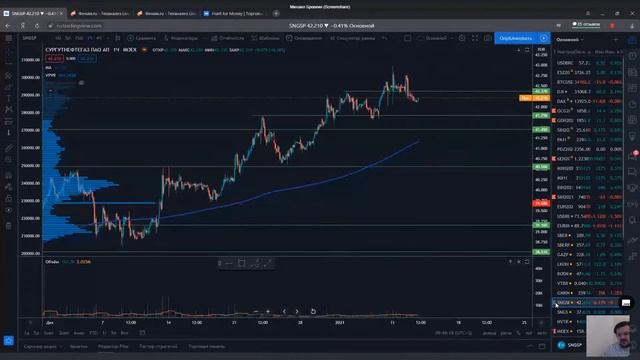Toggle lock all drawing tools
The image size is (640, 360).
click(x=9, y=198)
